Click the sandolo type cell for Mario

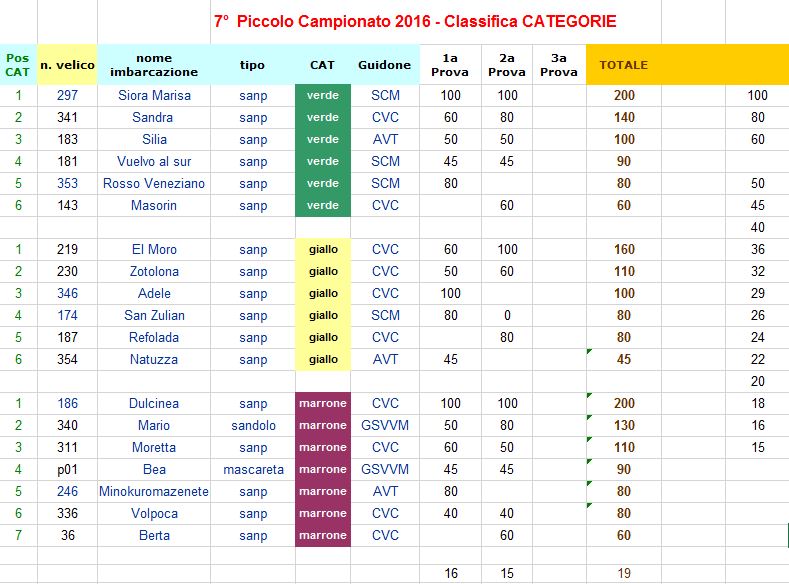253,425
